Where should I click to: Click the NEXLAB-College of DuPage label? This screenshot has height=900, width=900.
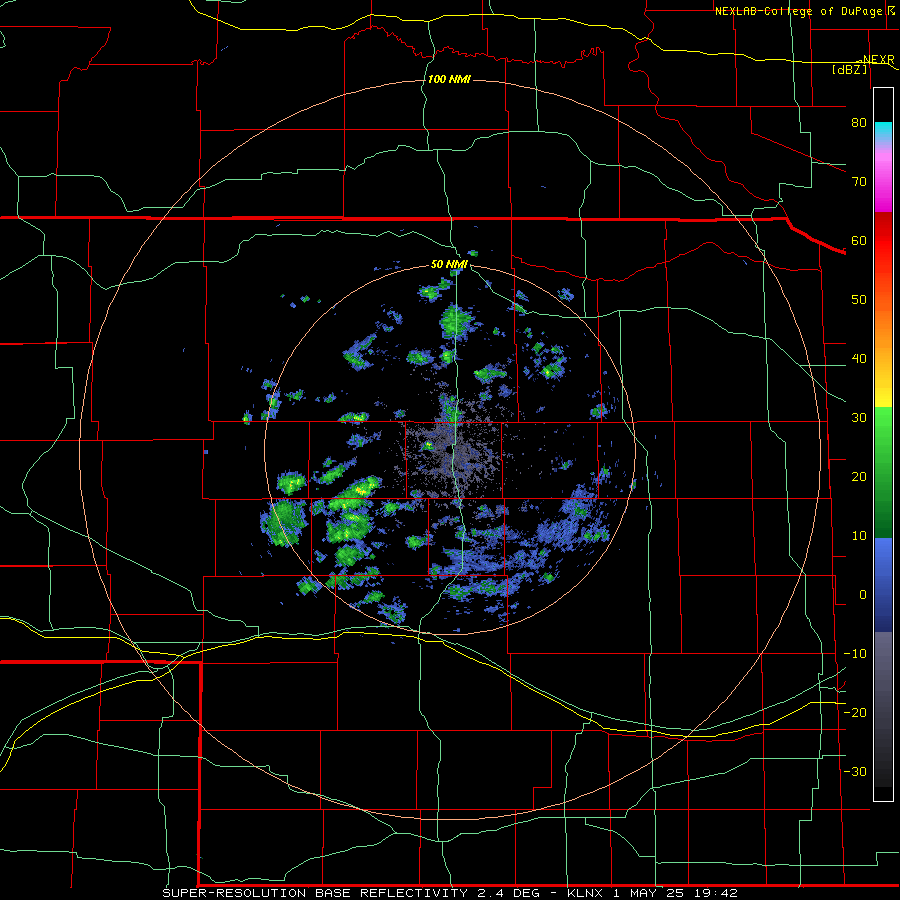click(804, 11)
